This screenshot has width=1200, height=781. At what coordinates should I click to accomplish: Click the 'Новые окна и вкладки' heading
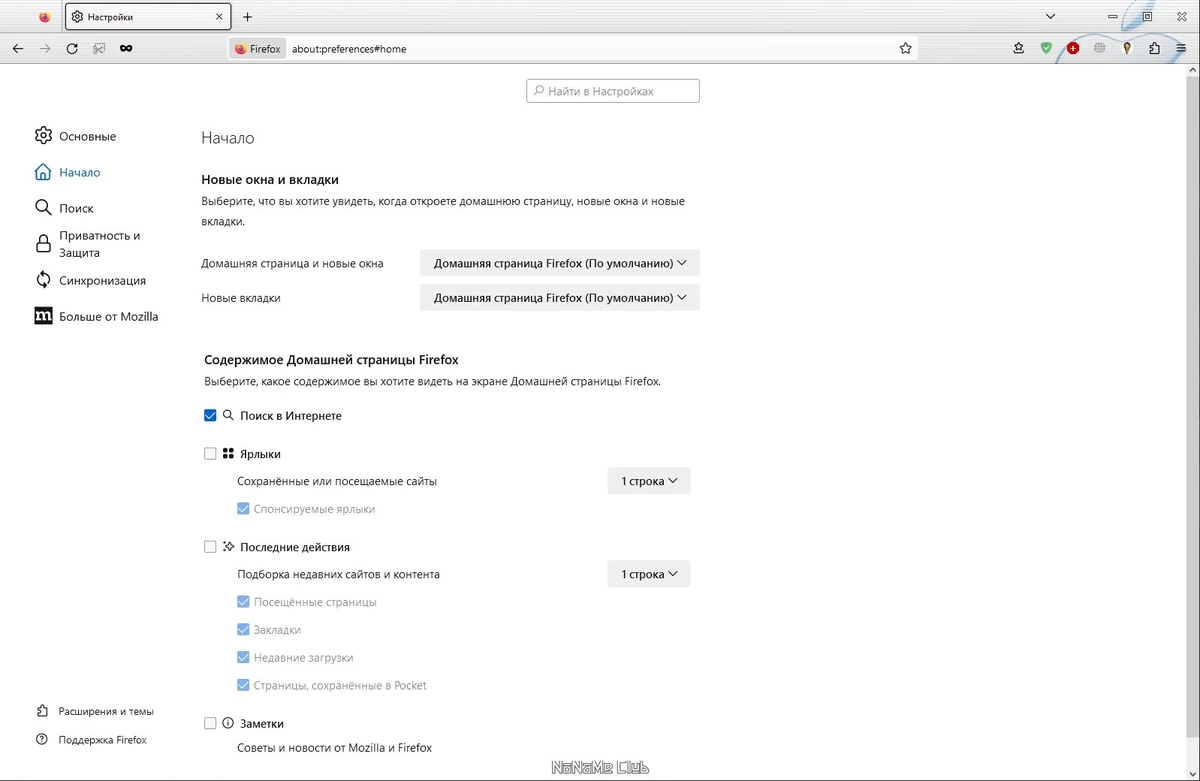[270, 180]
